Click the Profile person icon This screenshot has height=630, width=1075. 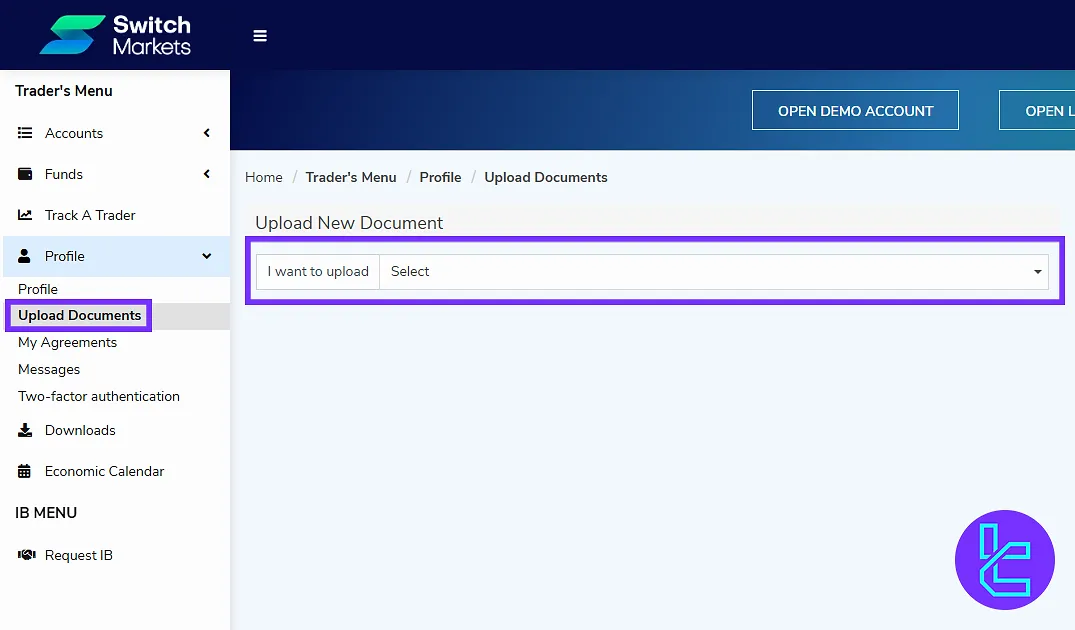point(24,256)
